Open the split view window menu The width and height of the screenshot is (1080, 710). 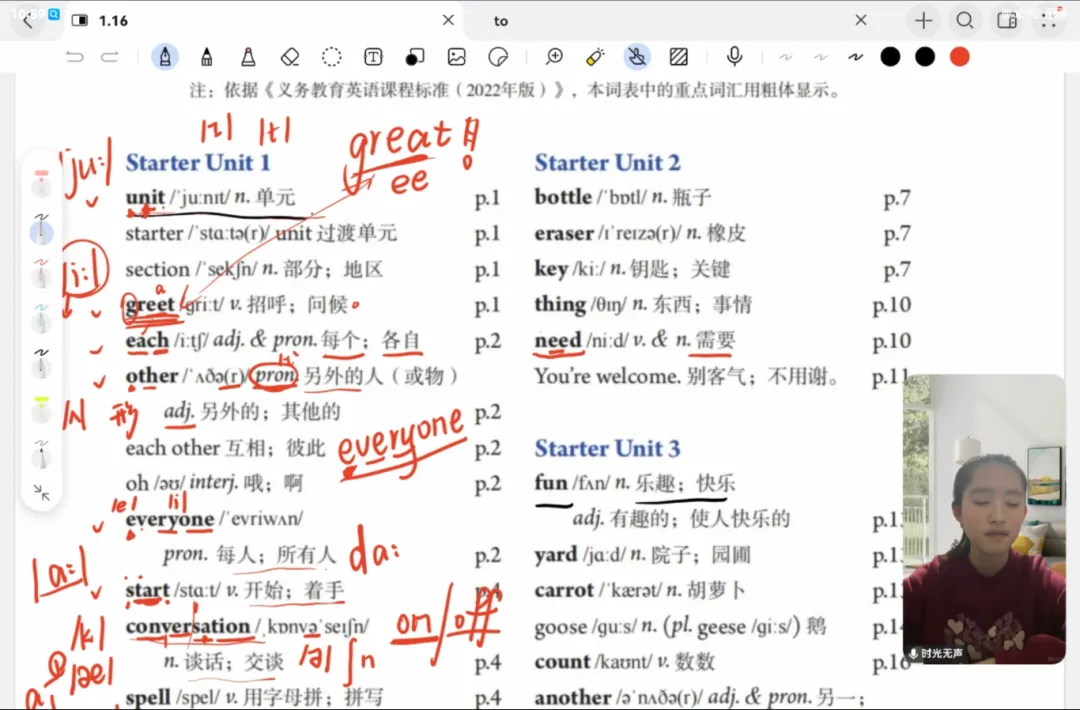pyautogui.click(x=1007, y=20)
